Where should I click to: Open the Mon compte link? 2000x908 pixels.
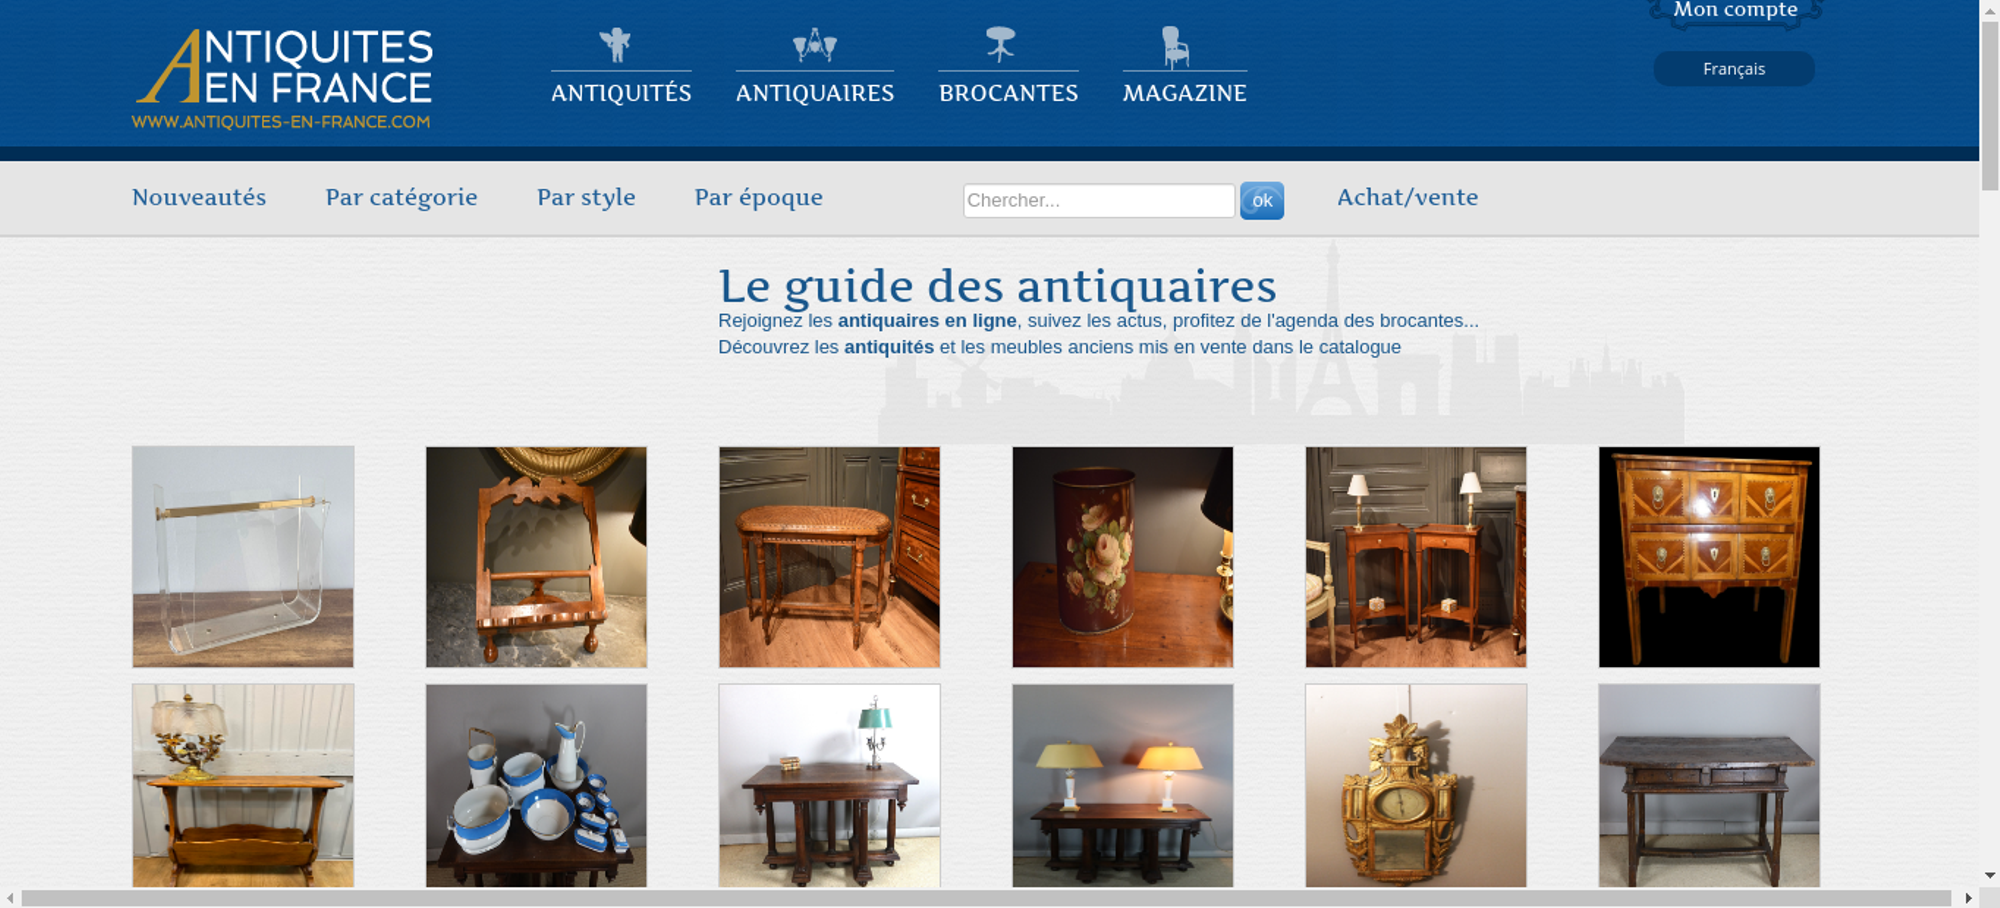click(x=1735, y=10)
